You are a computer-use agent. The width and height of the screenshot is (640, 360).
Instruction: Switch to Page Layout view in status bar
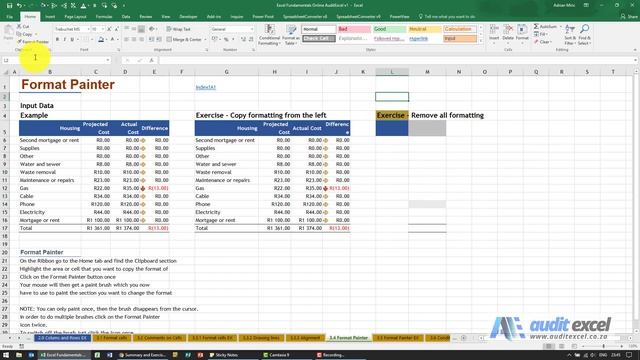[561, 347]
